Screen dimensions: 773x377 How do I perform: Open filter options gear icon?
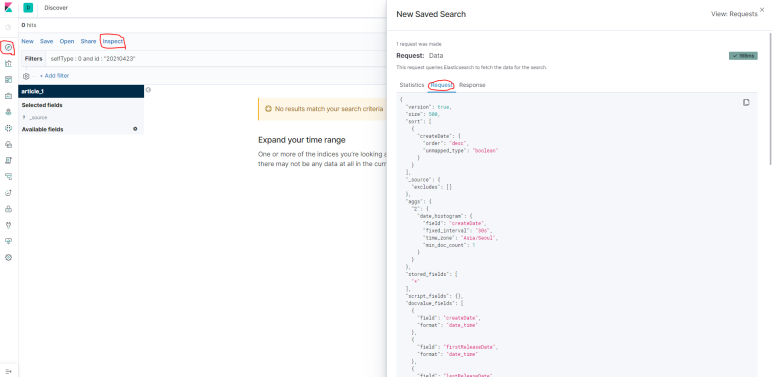[x=27, y=76]
